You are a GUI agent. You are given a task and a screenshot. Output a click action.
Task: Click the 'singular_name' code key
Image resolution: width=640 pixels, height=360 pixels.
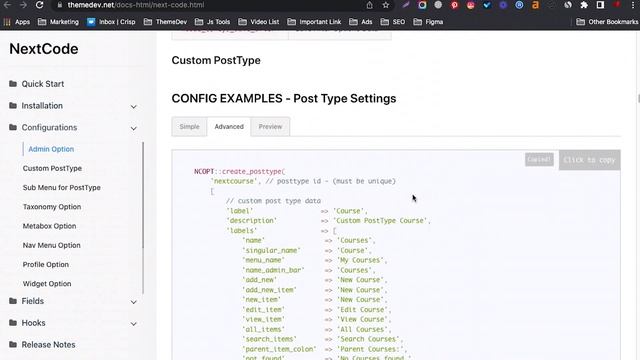coord(271,250)
